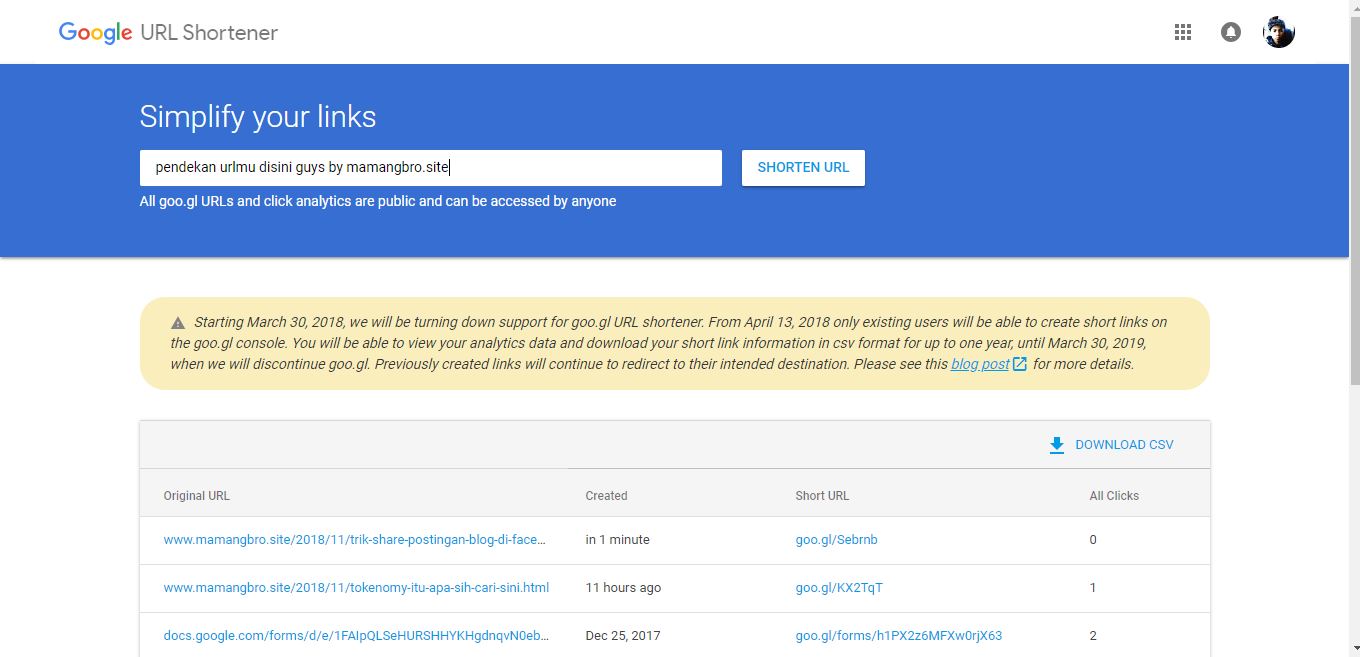The image size is (1360, 657).
Task: Click the 'Simplify your links' heading
Action: (258, 117)
